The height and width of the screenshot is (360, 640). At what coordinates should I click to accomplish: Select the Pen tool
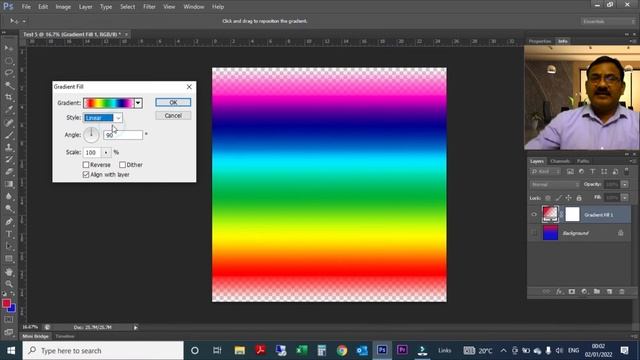(x=9, y=222)
